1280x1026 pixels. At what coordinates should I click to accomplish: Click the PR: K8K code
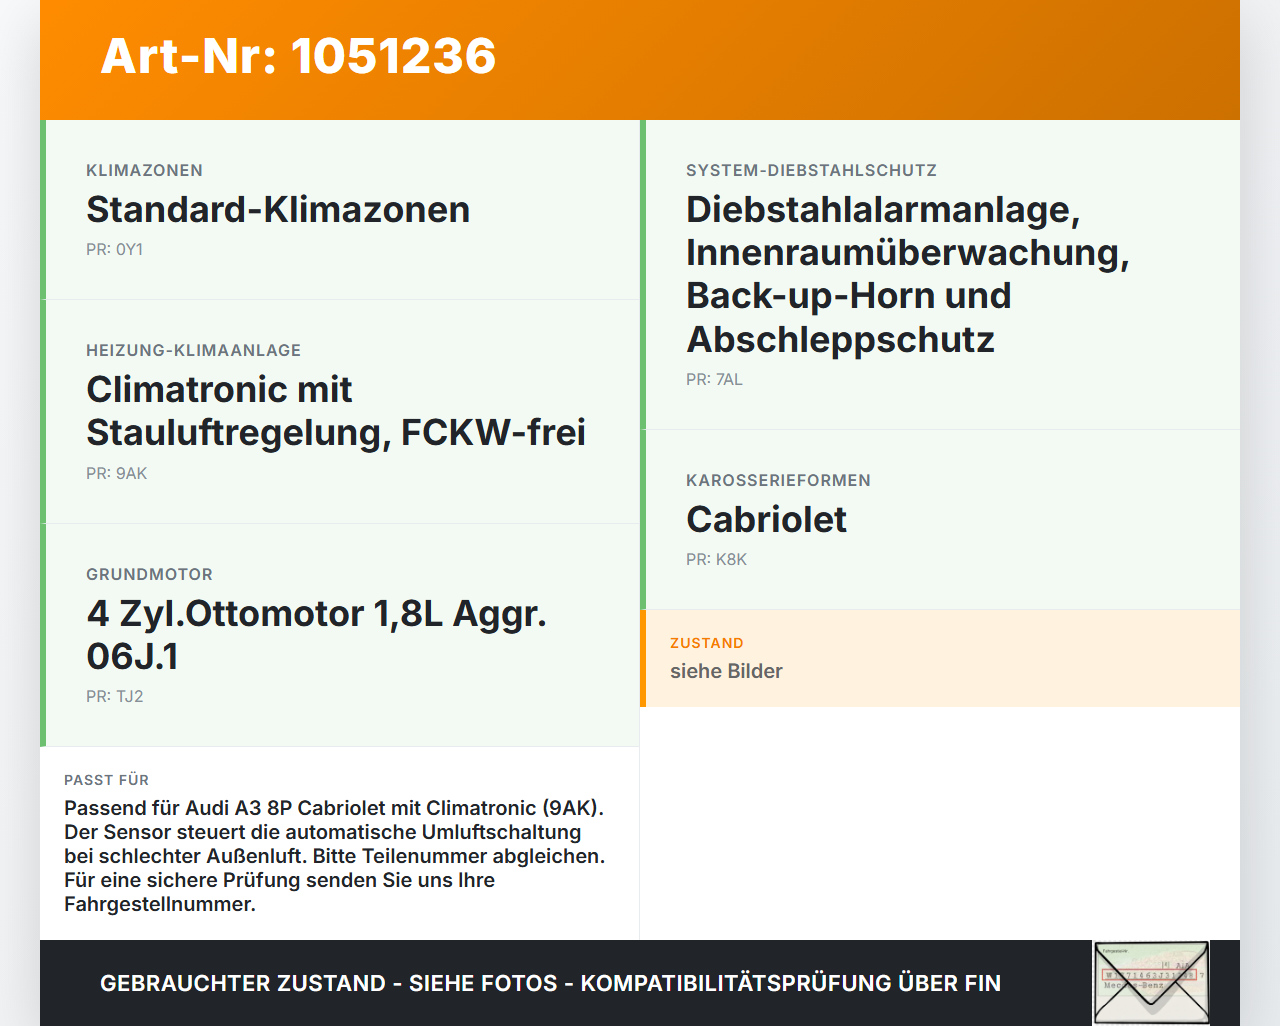717,560
